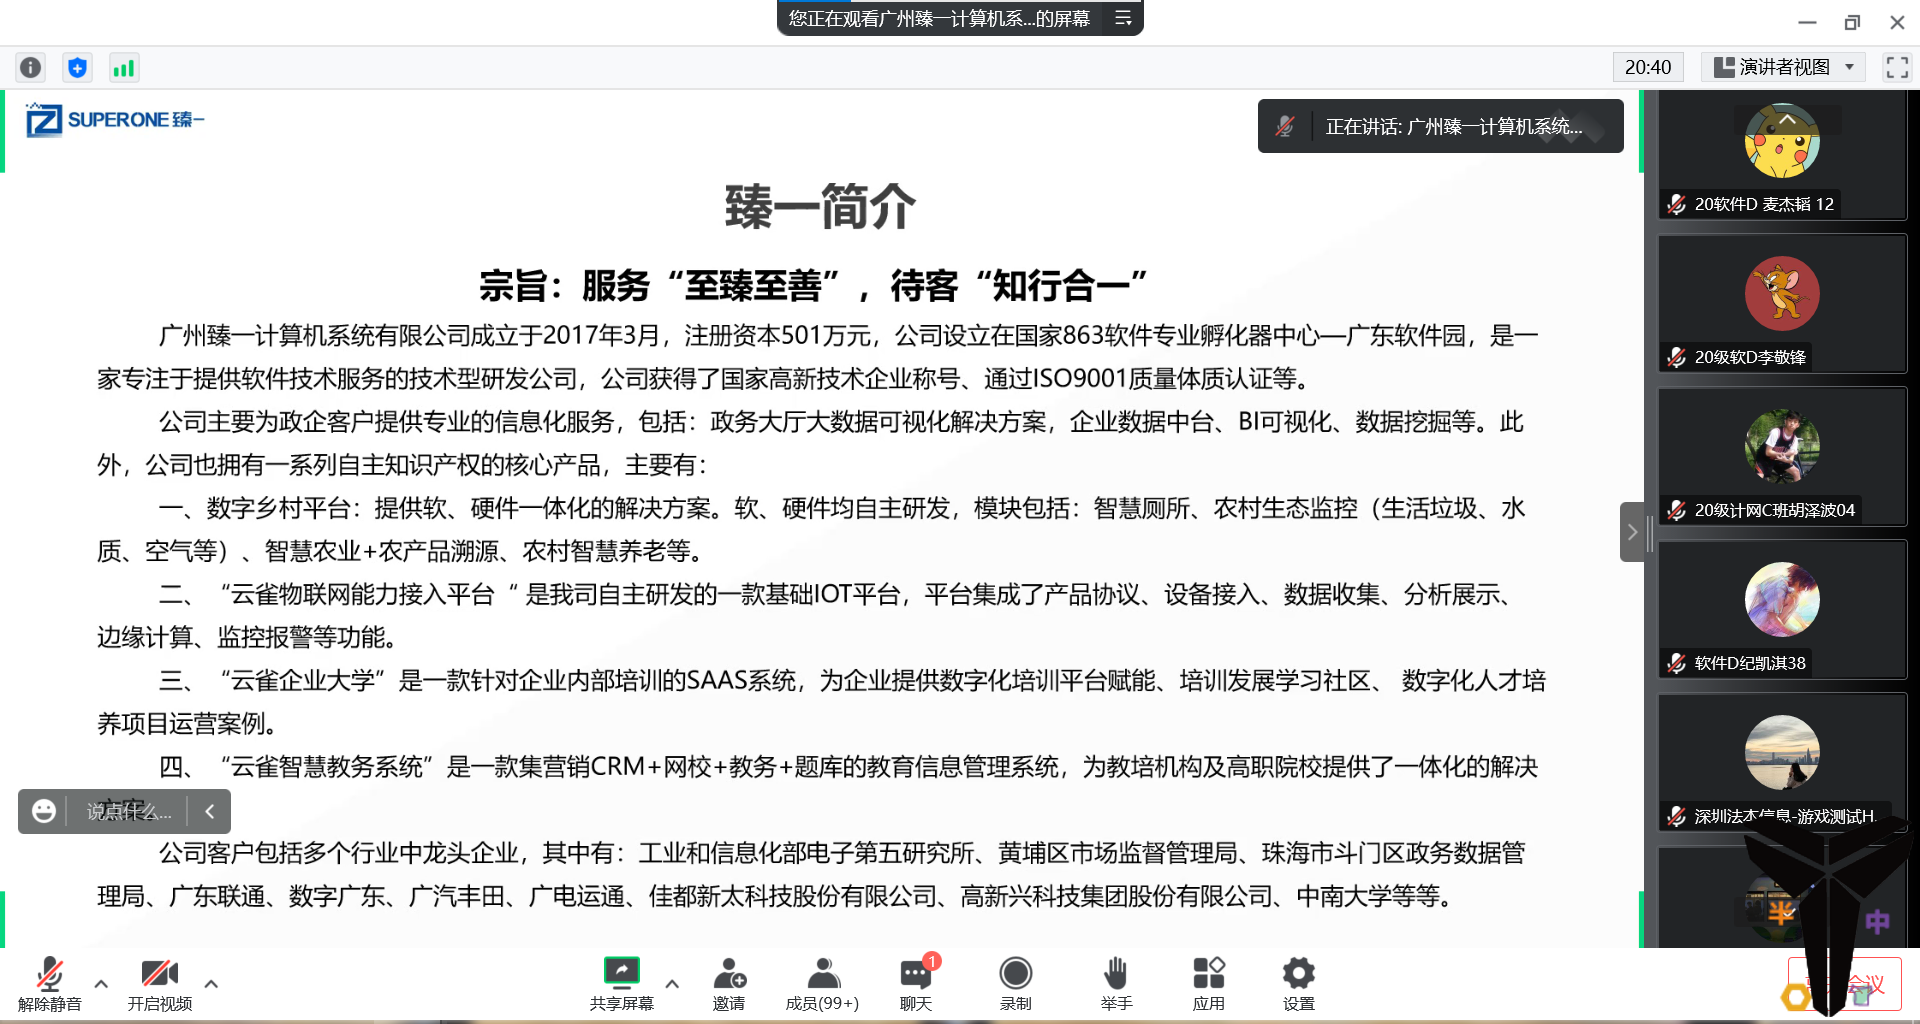Expand audio options arrow next to mute

[101, 984]
